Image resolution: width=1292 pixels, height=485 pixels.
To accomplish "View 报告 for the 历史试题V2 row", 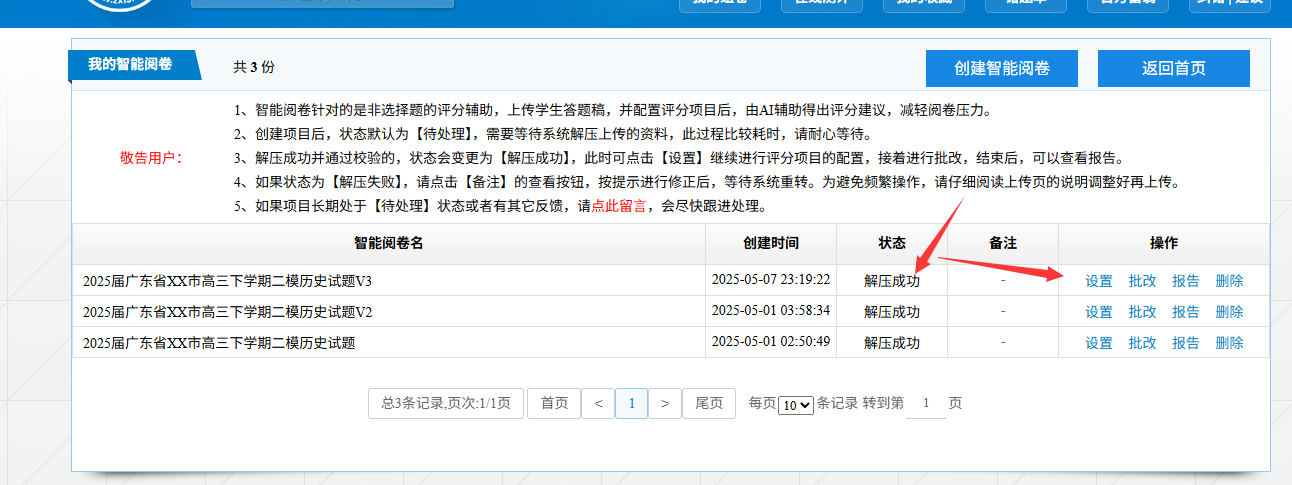I will 1186,312.
